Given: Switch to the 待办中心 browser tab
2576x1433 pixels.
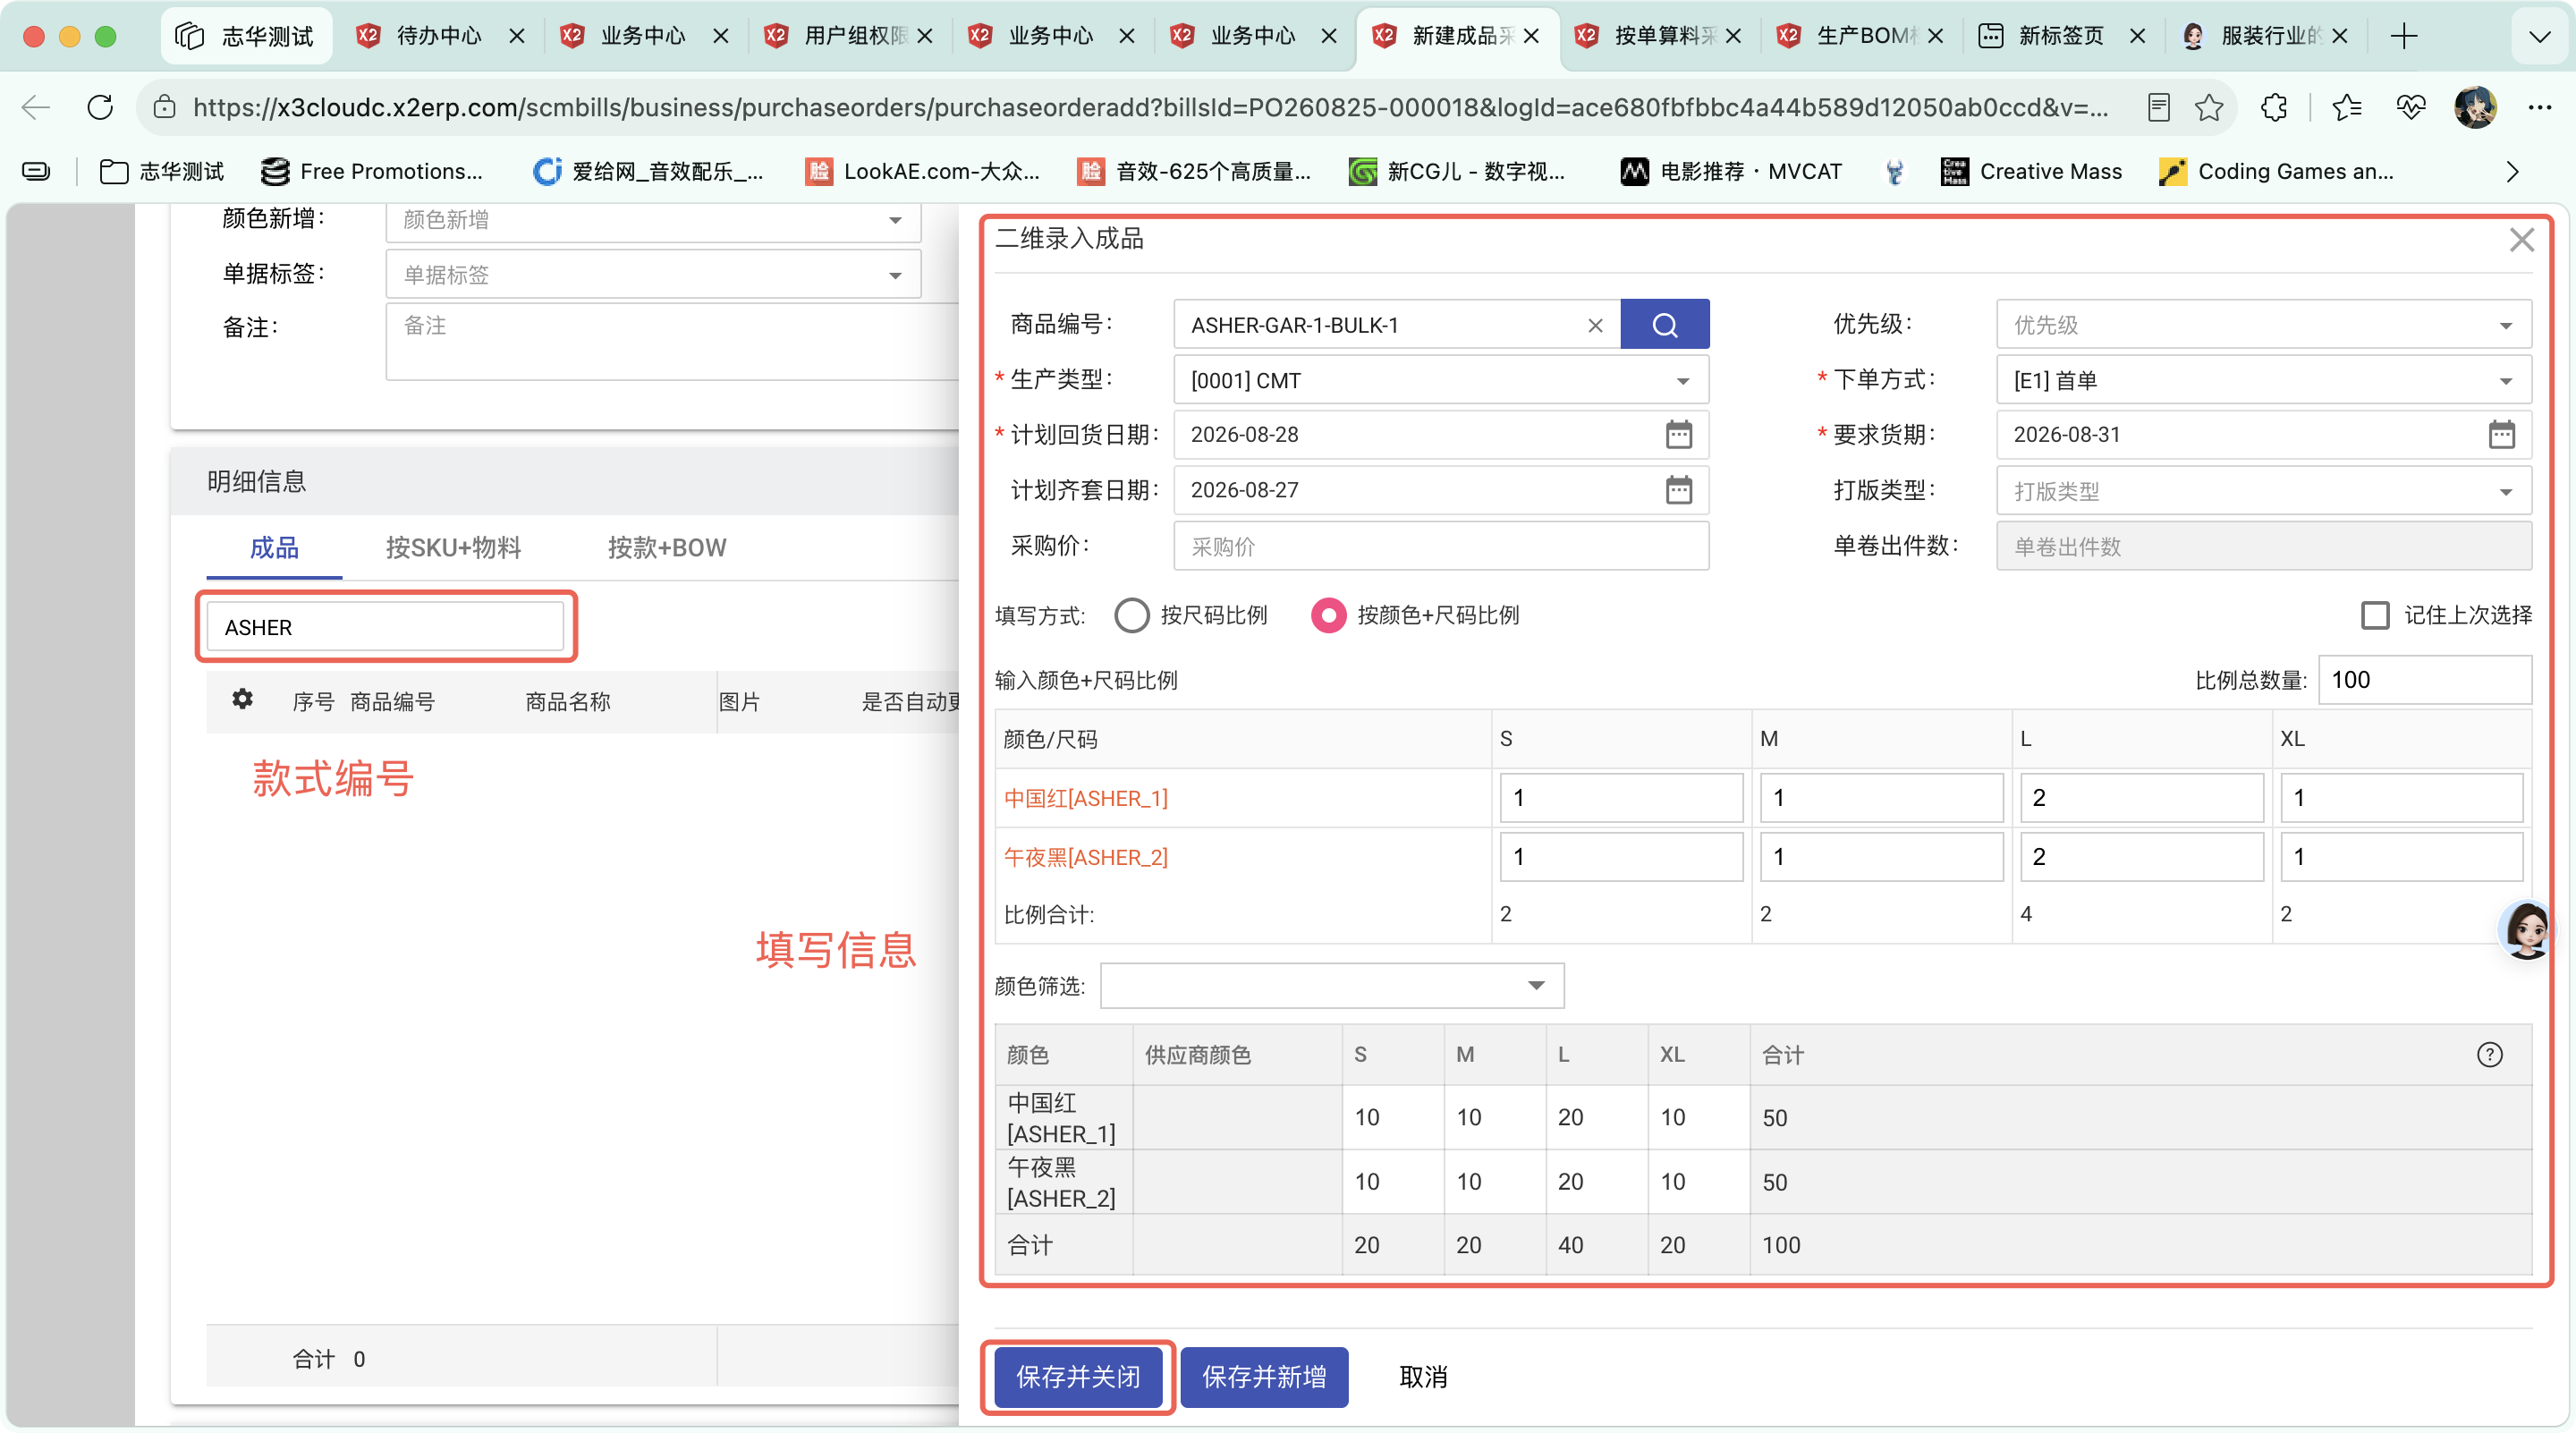Looking at the screenshot, I should [438, 36].
